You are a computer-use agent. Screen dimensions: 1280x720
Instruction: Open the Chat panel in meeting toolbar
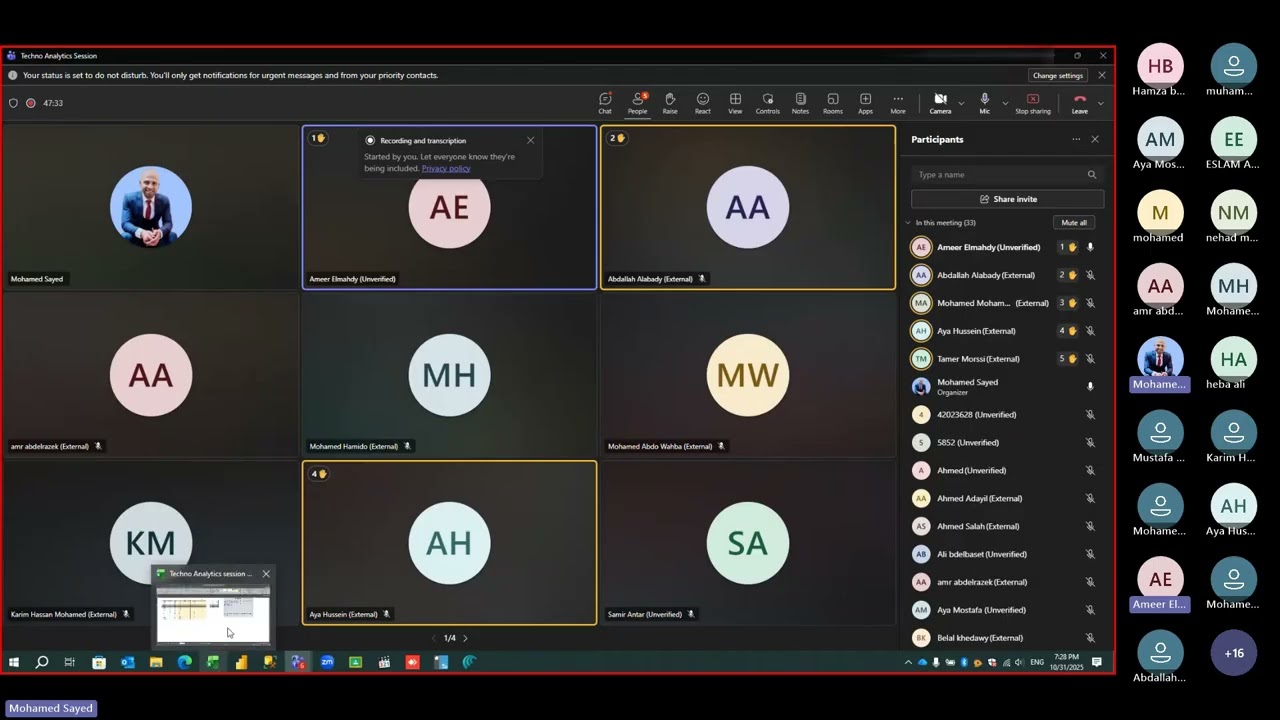coord(605,103)
